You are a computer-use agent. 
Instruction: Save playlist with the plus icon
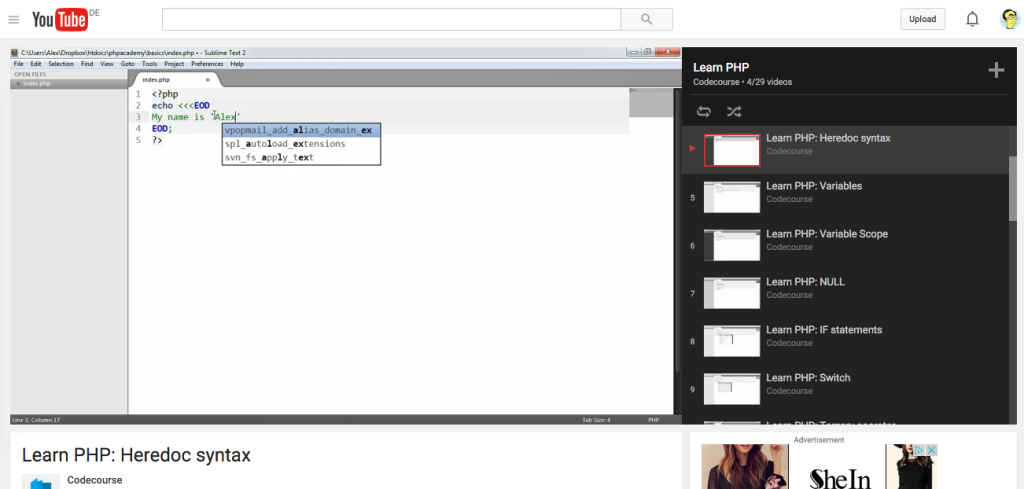[x=996, y=70]
